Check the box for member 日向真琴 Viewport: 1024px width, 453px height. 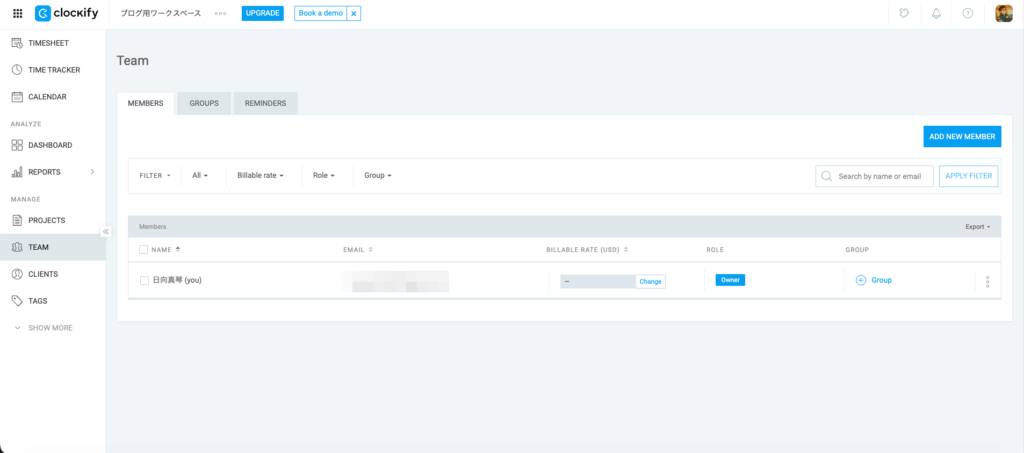click(x=144, y=280)
